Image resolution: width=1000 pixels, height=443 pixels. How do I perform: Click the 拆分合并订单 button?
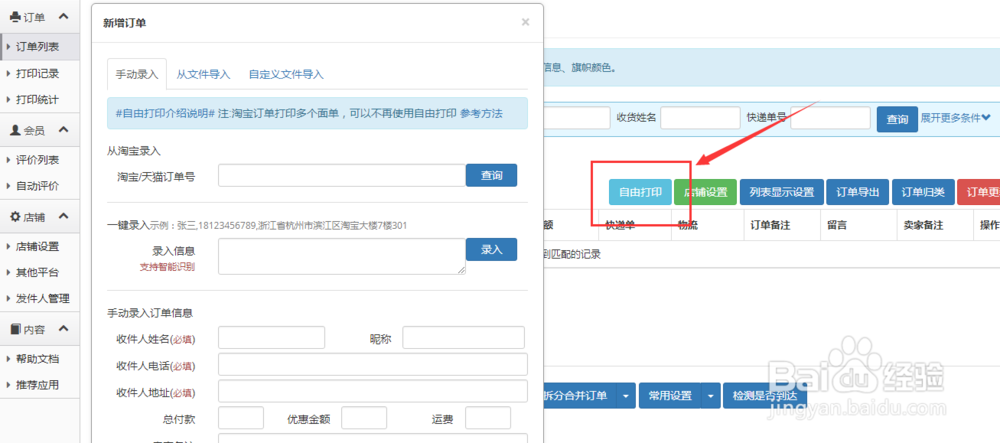[x=579, y=396]
